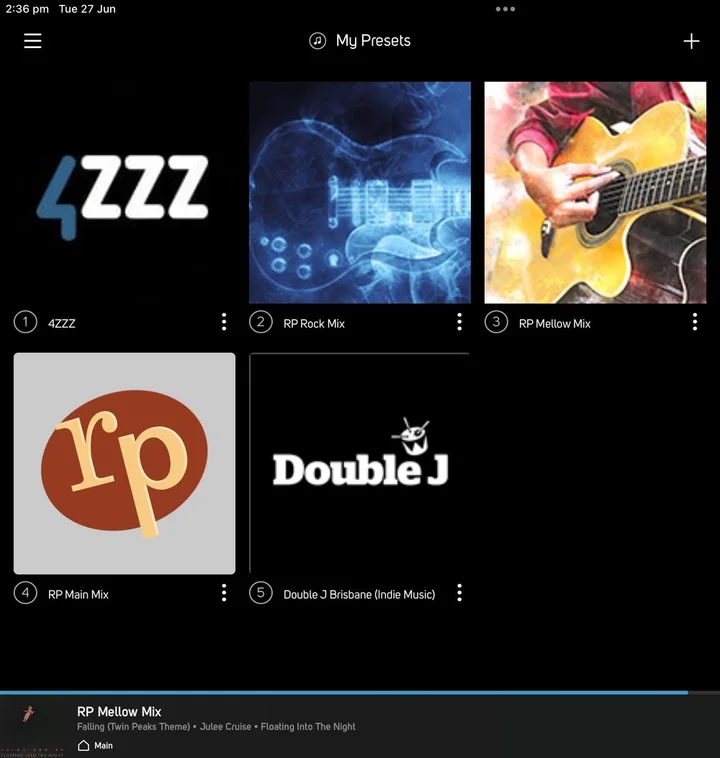Tap the music note icon beside My Presets
This screenshot has width=720, height=758.
318,41
